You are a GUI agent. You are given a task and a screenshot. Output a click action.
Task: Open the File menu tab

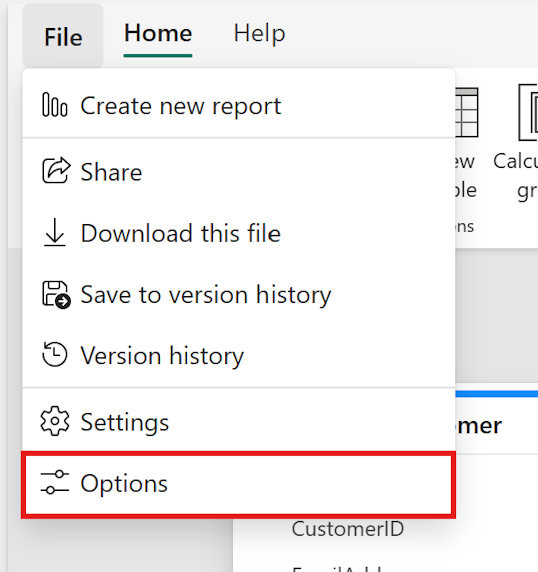[x=63, y=36]
